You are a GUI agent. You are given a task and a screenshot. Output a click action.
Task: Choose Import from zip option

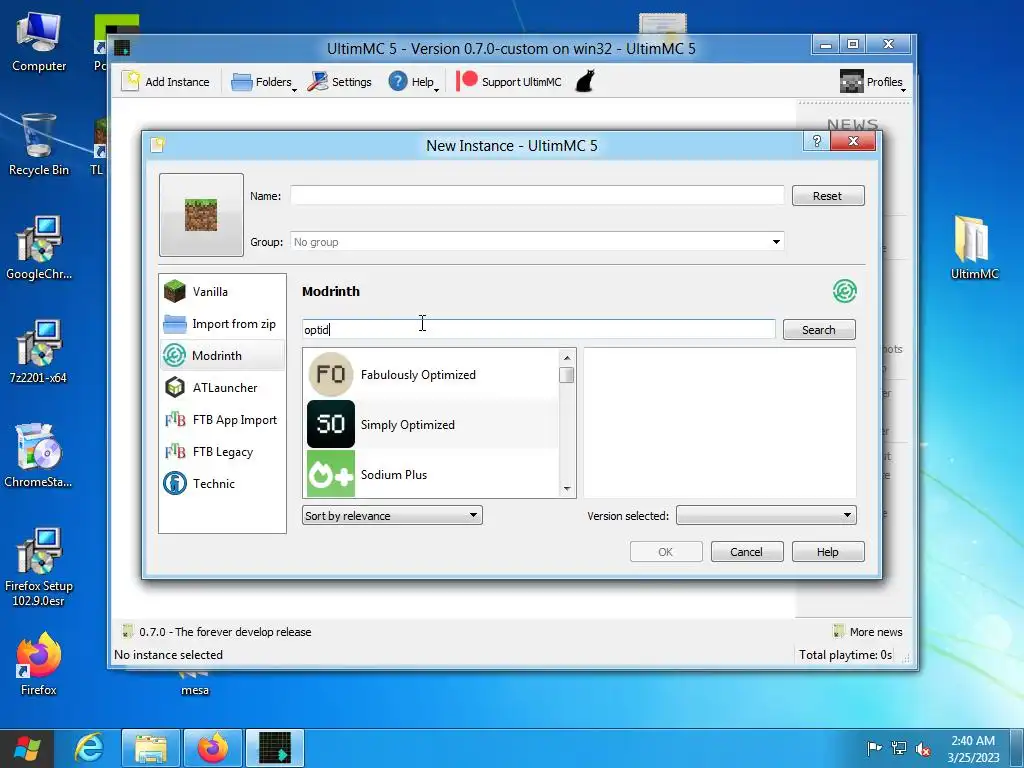pos(222,323)
